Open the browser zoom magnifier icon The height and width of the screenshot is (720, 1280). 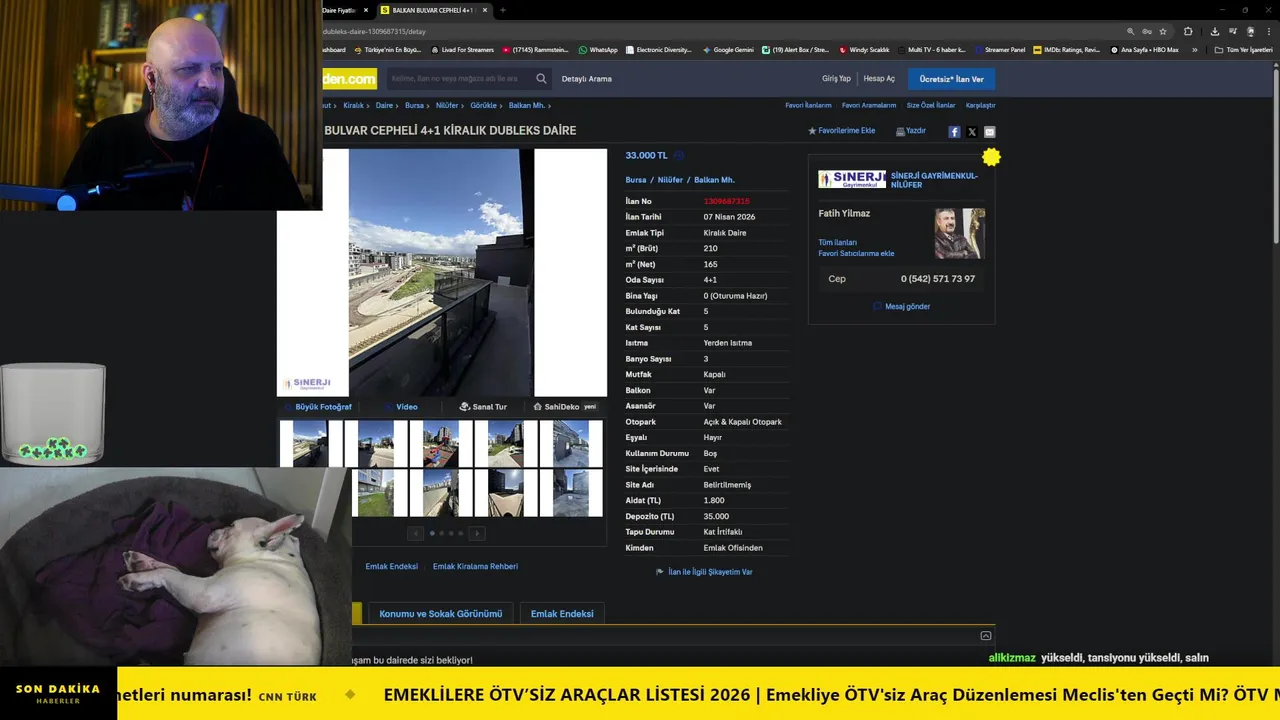click(x=1131, y=31)
